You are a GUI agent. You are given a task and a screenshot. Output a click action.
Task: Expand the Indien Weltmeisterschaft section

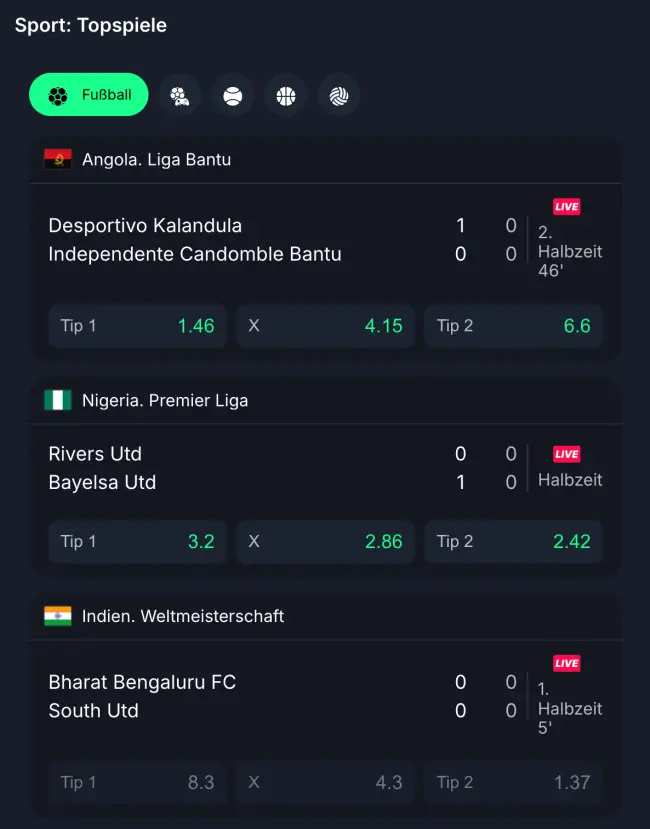pyautogui.click(x=325, y=616)
